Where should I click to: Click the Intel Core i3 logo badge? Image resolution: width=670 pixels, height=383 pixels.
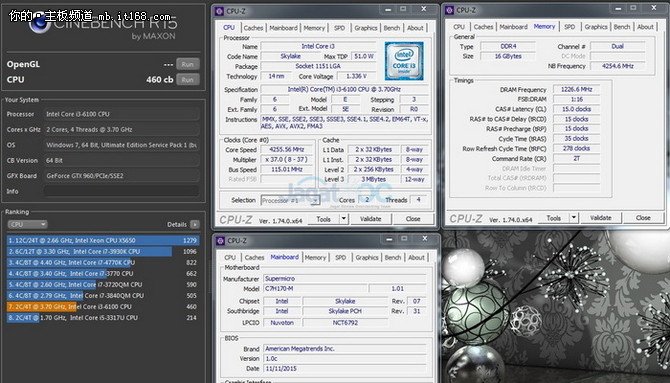[404, 61]
